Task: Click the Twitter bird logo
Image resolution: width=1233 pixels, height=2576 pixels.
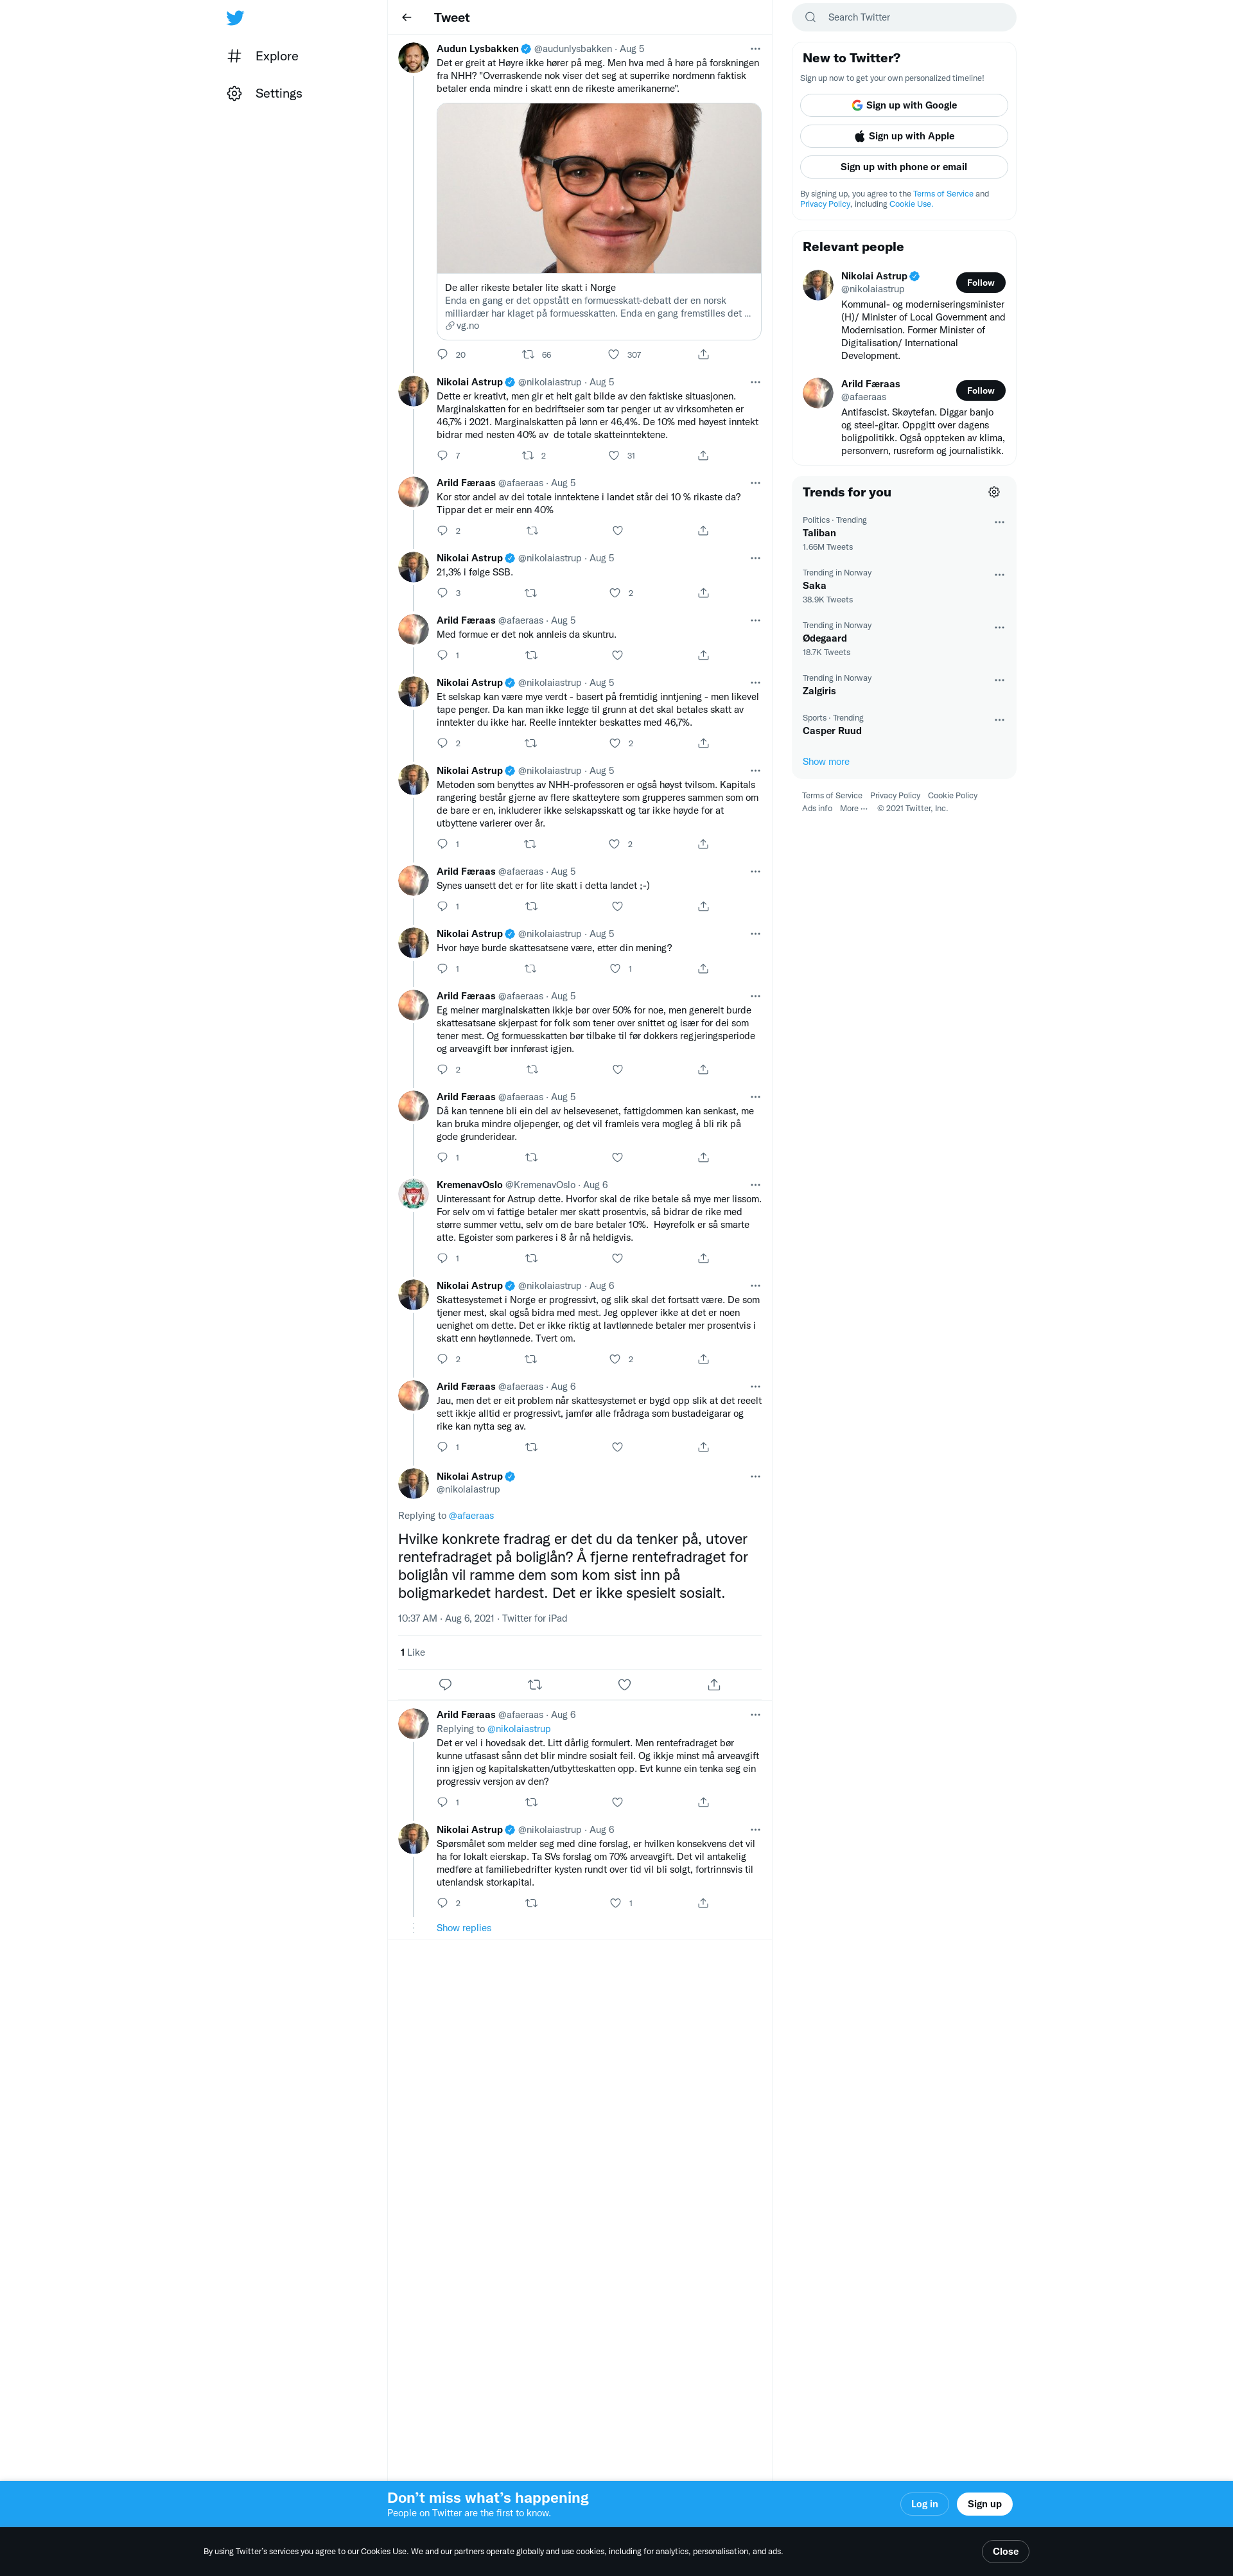Action: pos(235,18)
